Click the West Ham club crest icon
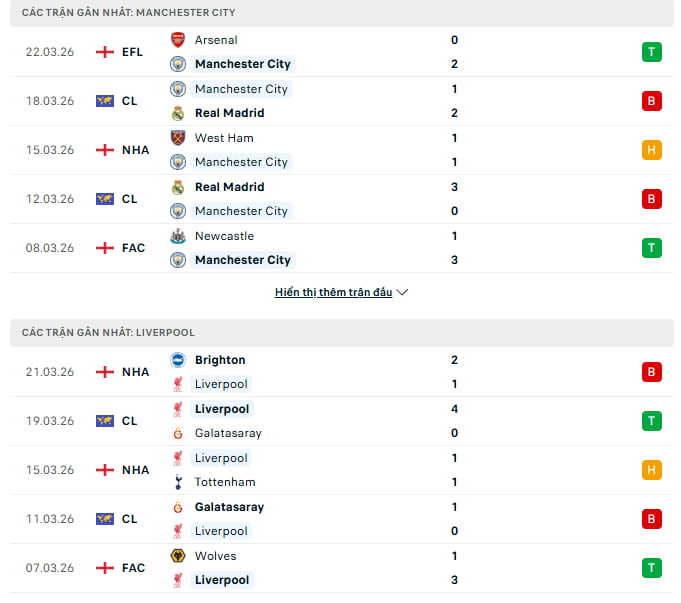This screenshot has height=603, width=681. coord(178,138)
